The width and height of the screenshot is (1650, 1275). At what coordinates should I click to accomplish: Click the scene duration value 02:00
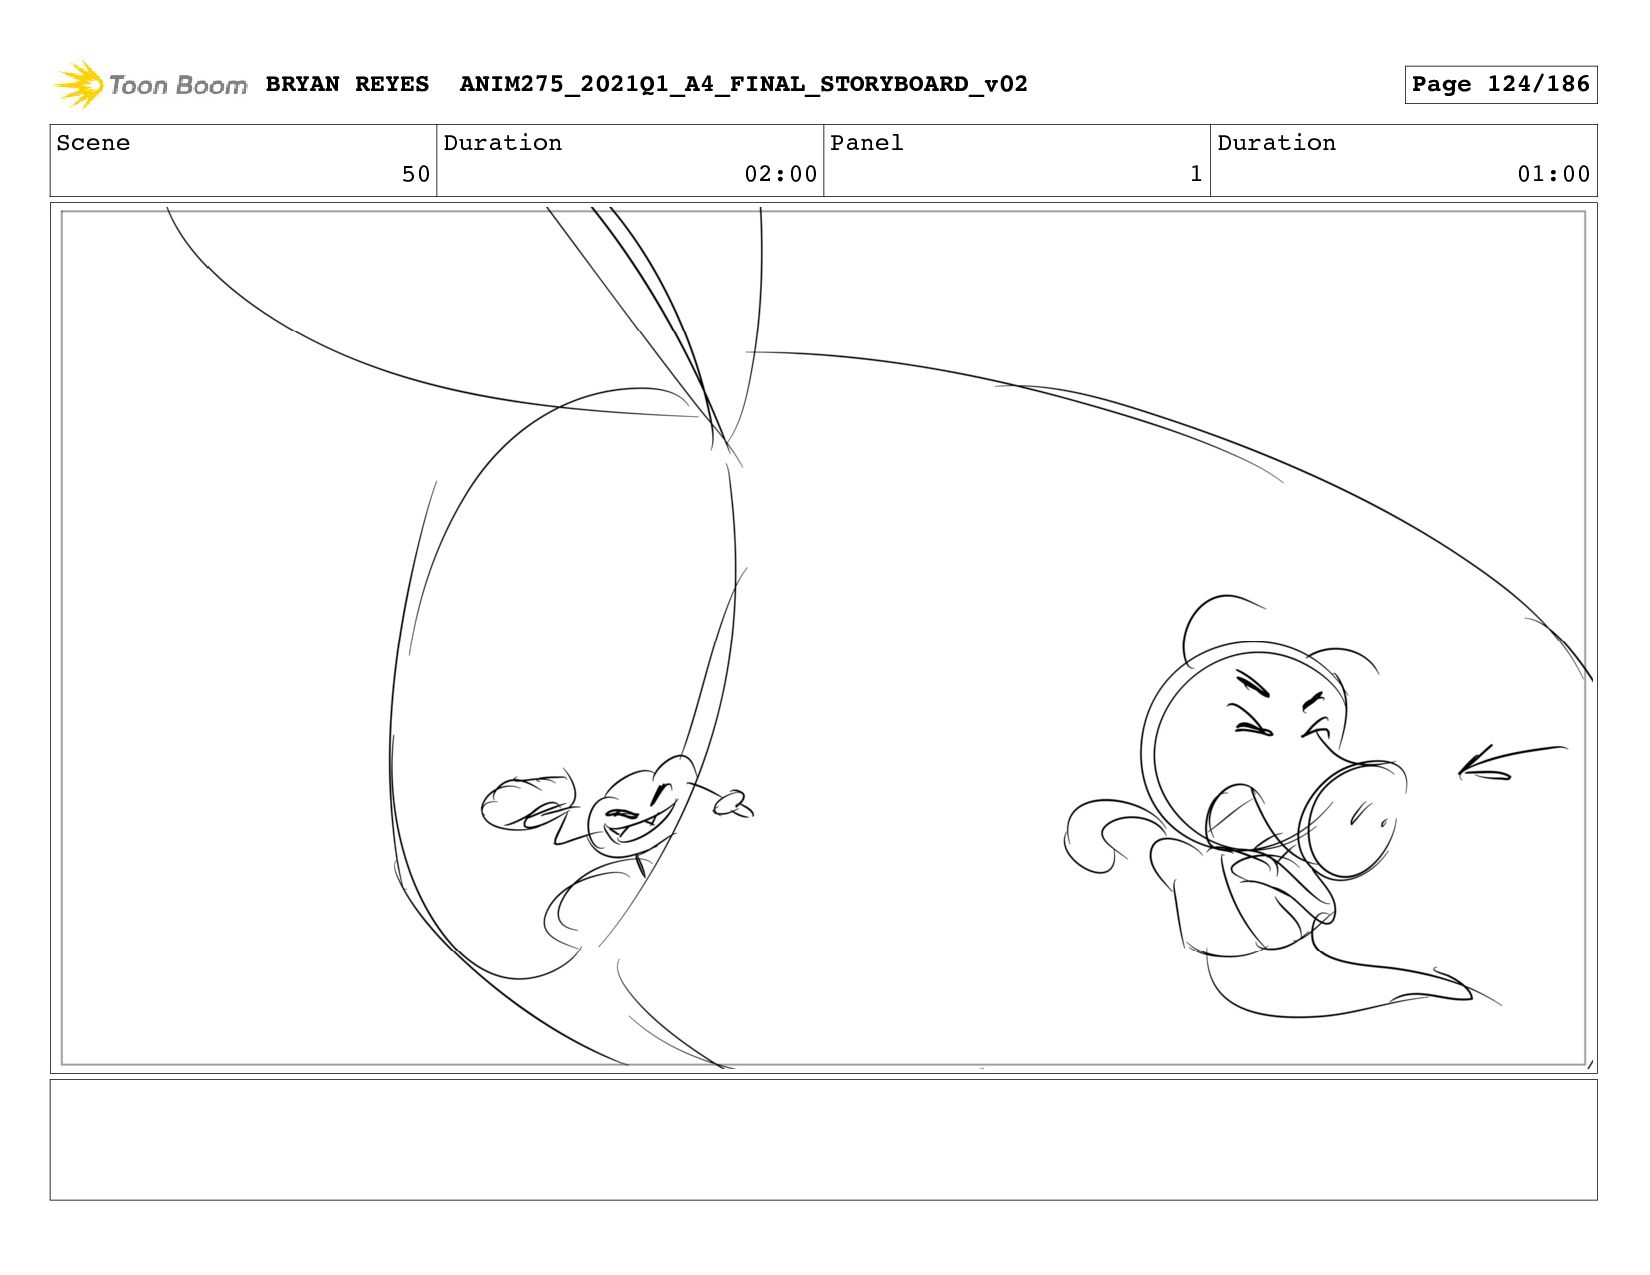(x=780, y=174)
